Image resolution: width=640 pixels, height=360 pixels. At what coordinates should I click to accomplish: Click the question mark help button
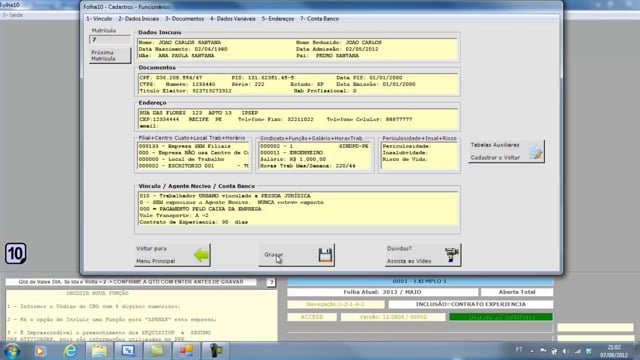[271, 282]
